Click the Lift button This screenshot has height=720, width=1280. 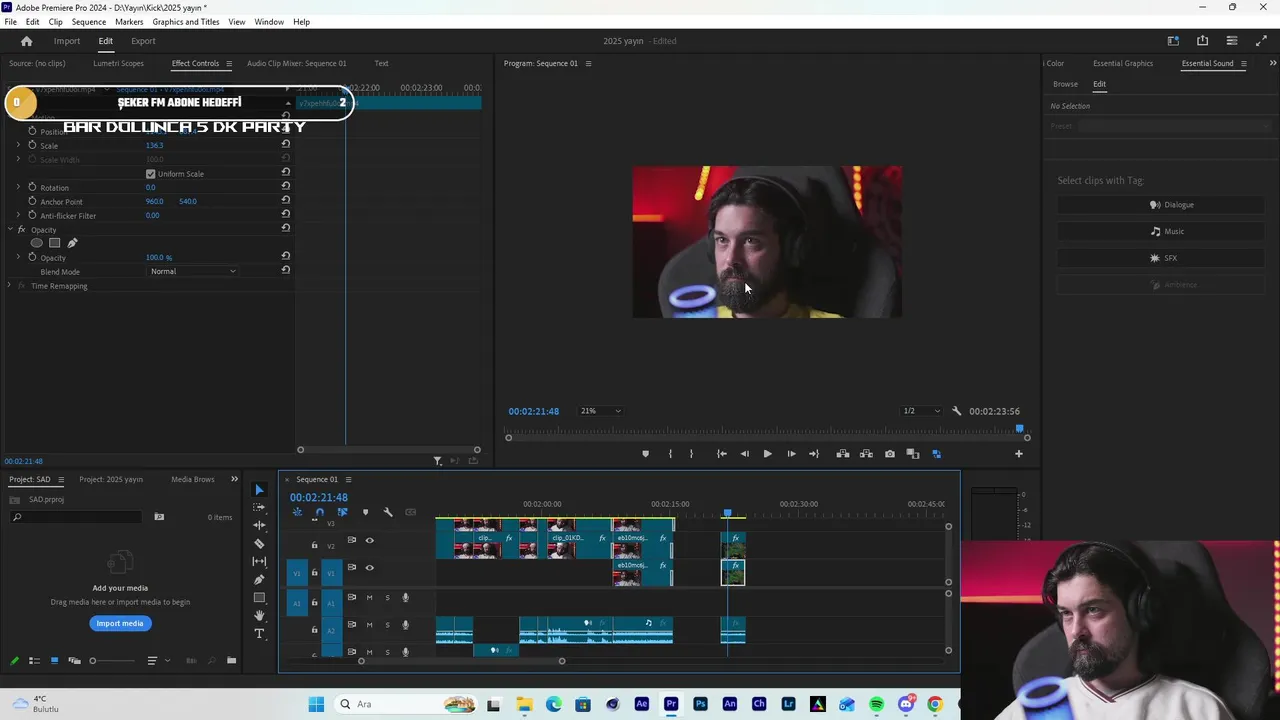pos(843,454)
